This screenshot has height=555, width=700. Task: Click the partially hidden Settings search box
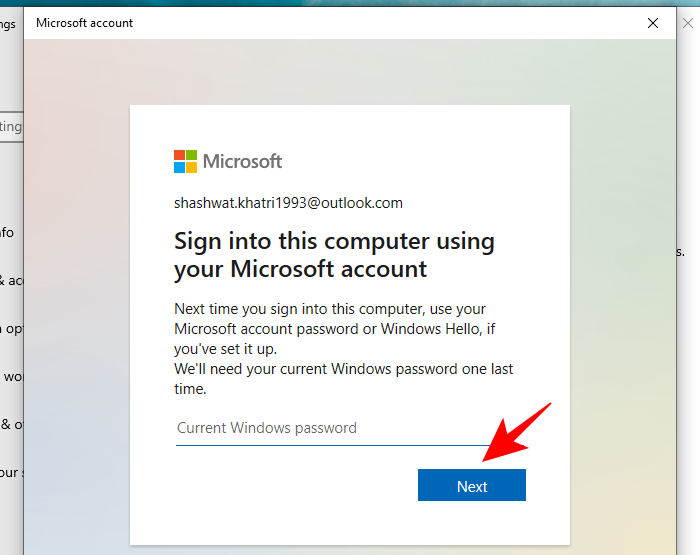click(x=11, y=127)
